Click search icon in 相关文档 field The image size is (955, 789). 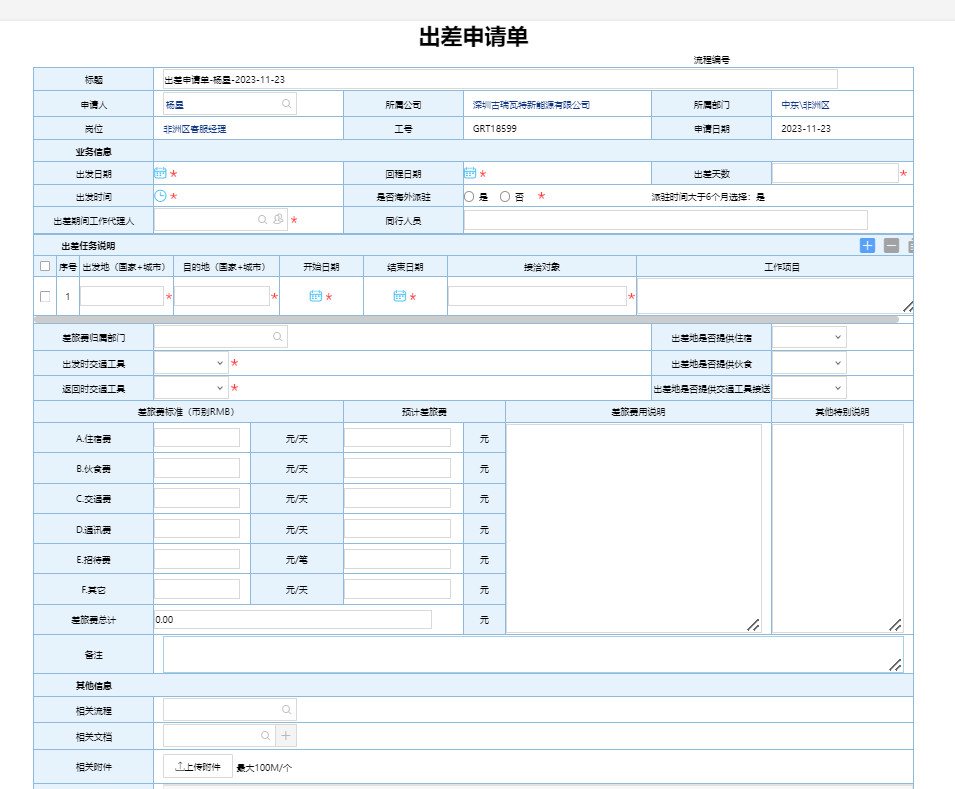coord(266,736)
